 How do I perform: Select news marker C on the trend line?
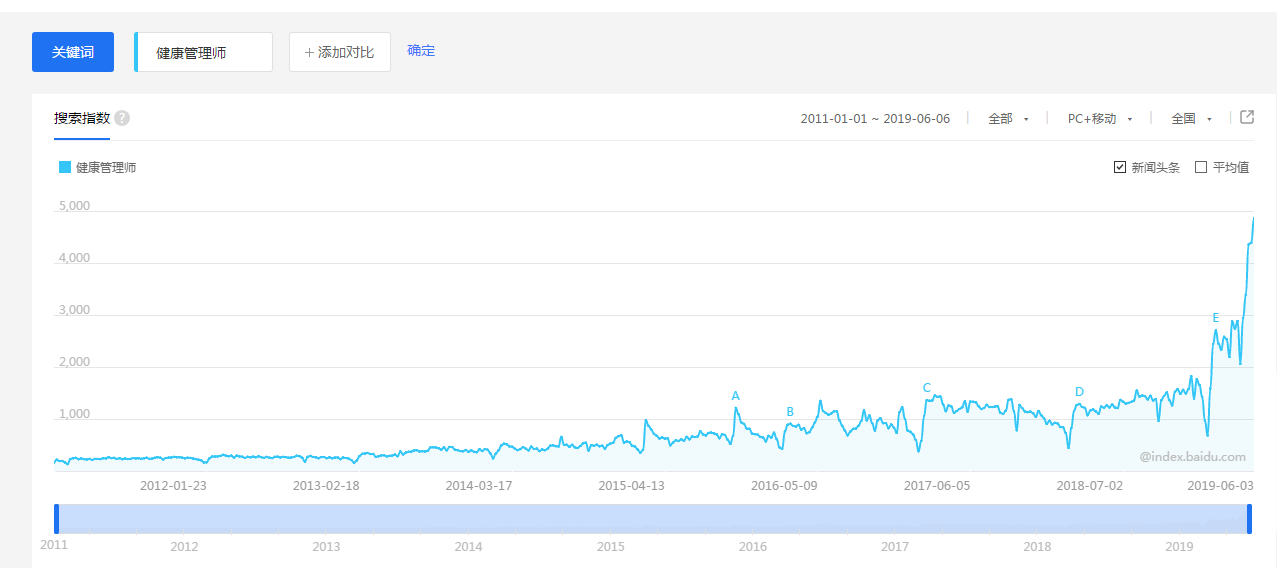[x=927, y=388]
